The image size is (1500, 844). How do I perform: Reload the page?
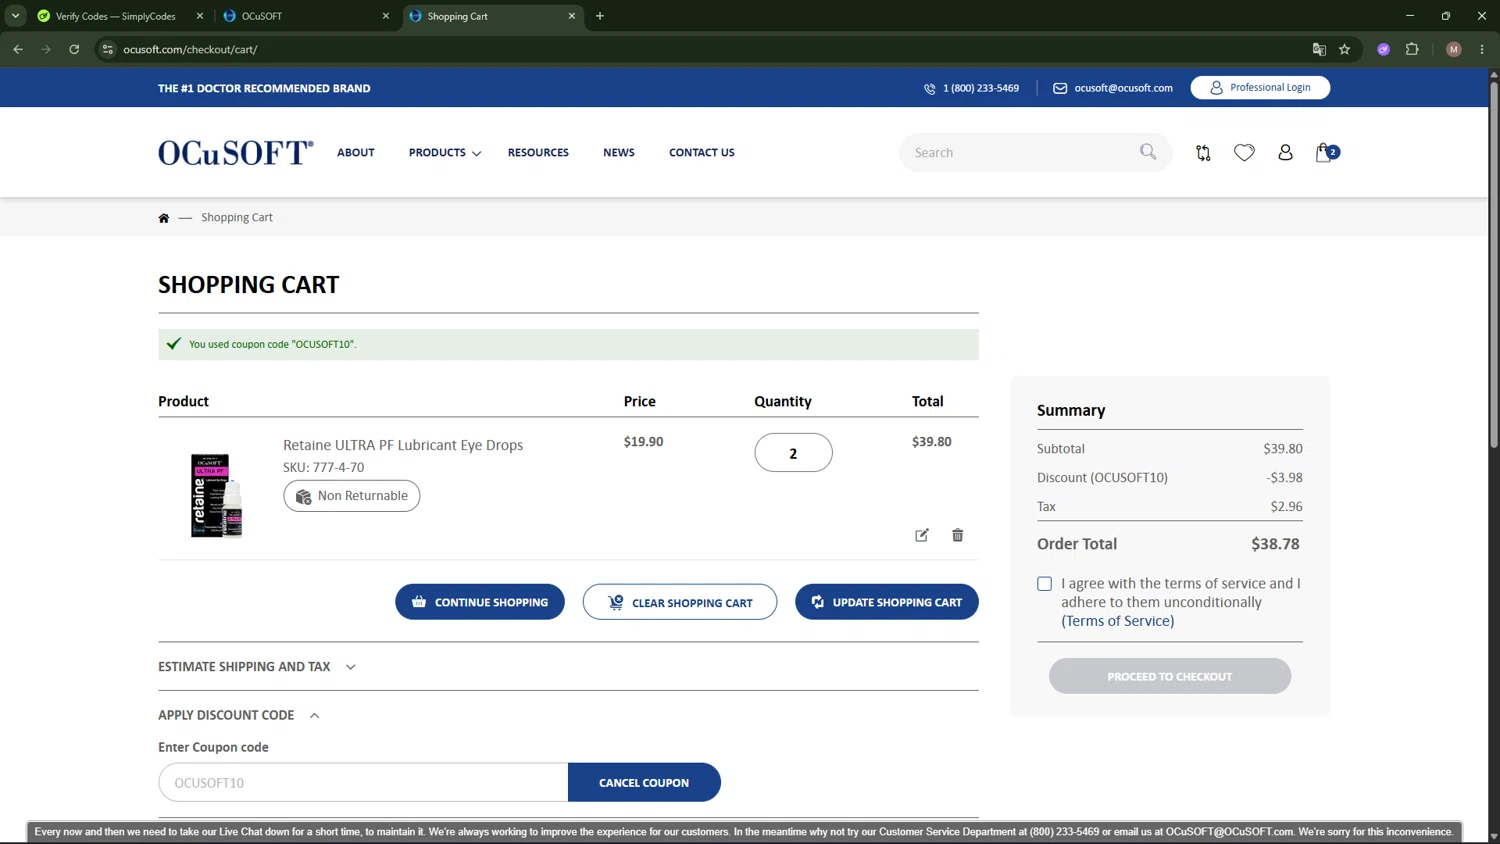(x=74, y=49)
